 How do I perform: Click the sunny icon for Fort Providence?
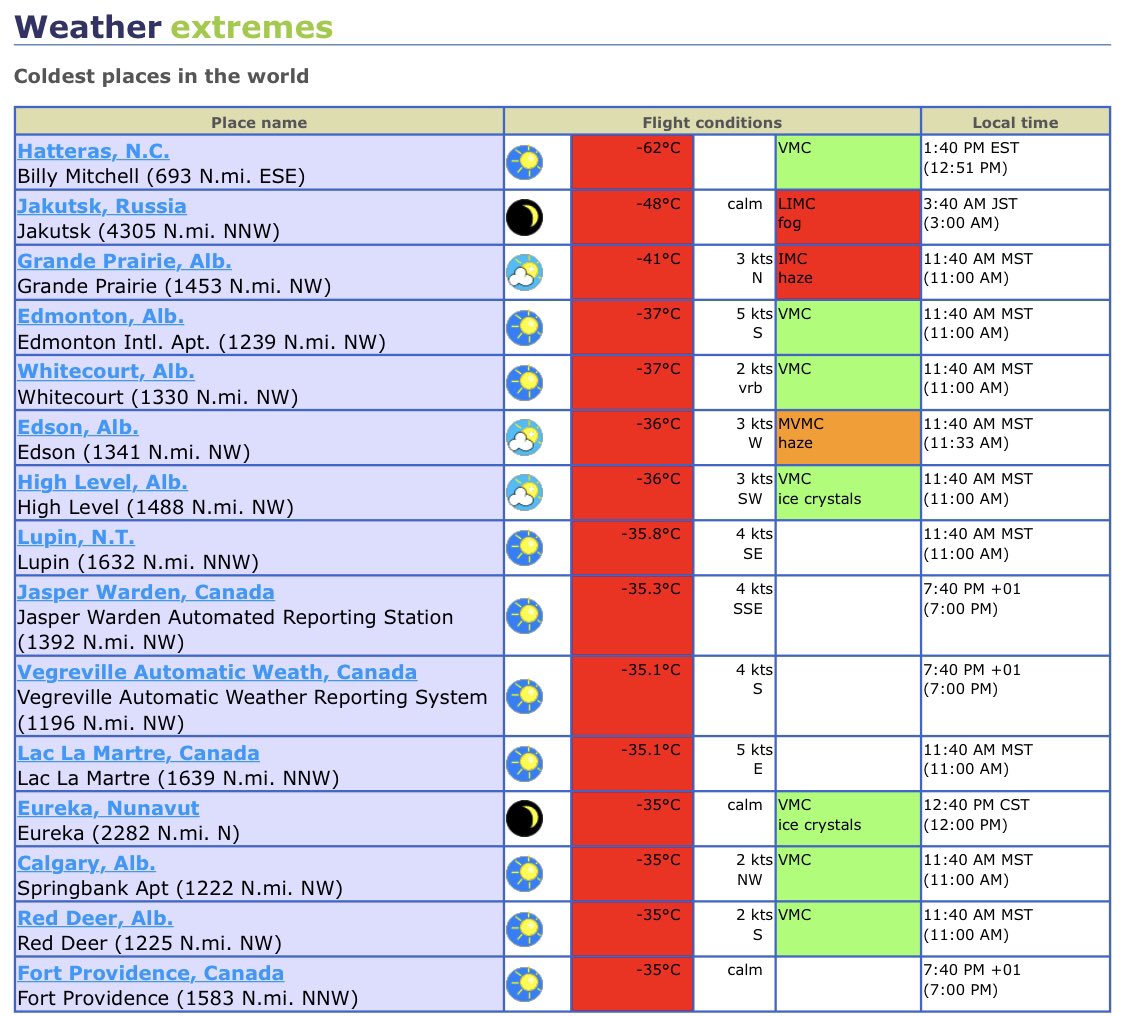524,984
